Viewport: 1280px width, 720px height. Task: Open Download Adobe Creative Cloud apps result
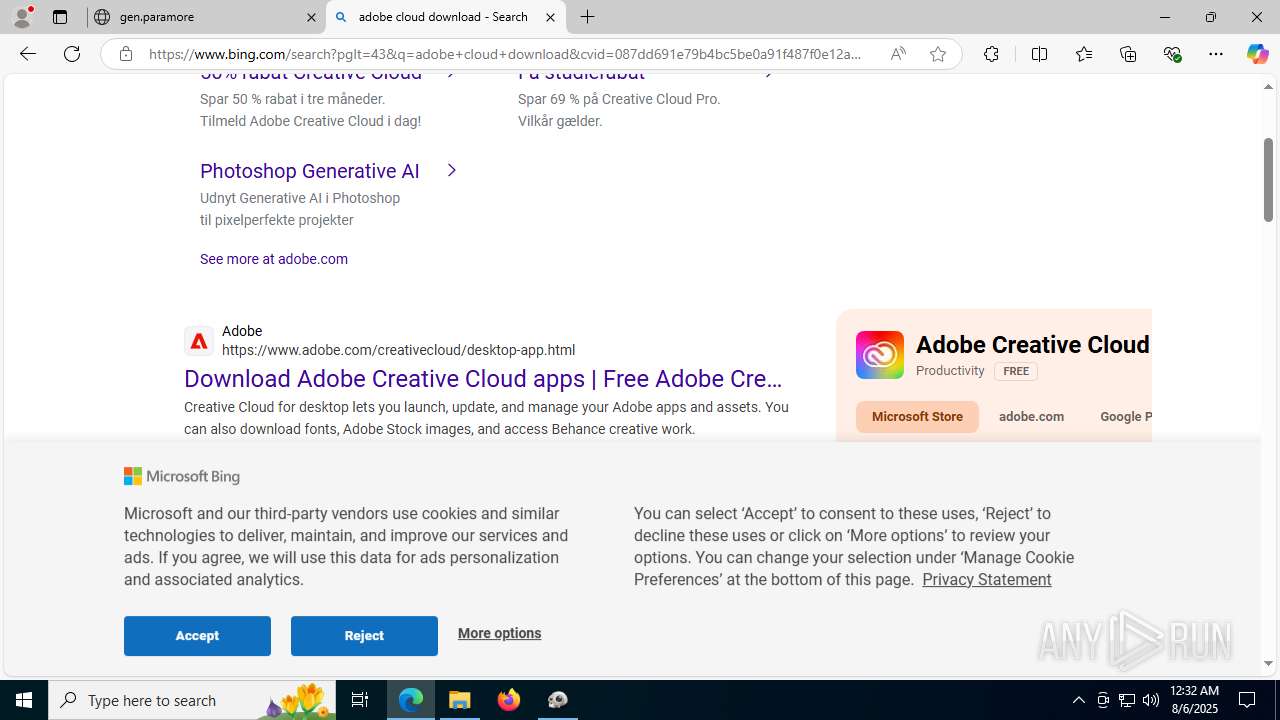coord(483,379)
